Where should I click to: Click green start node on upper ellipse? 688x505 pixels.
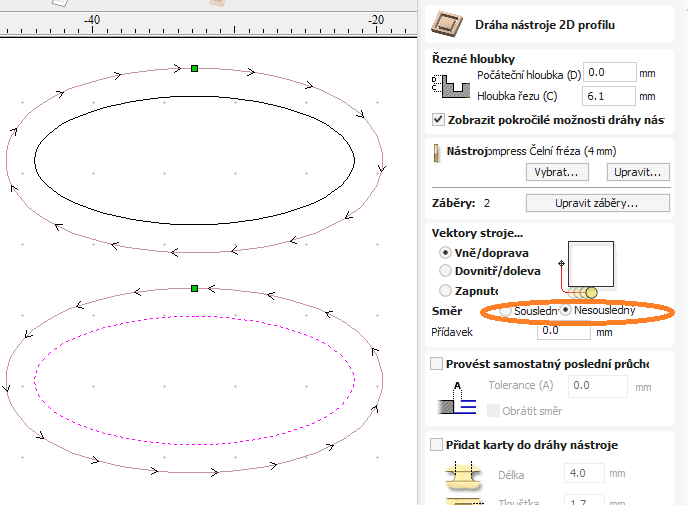[x=194, y=68]
